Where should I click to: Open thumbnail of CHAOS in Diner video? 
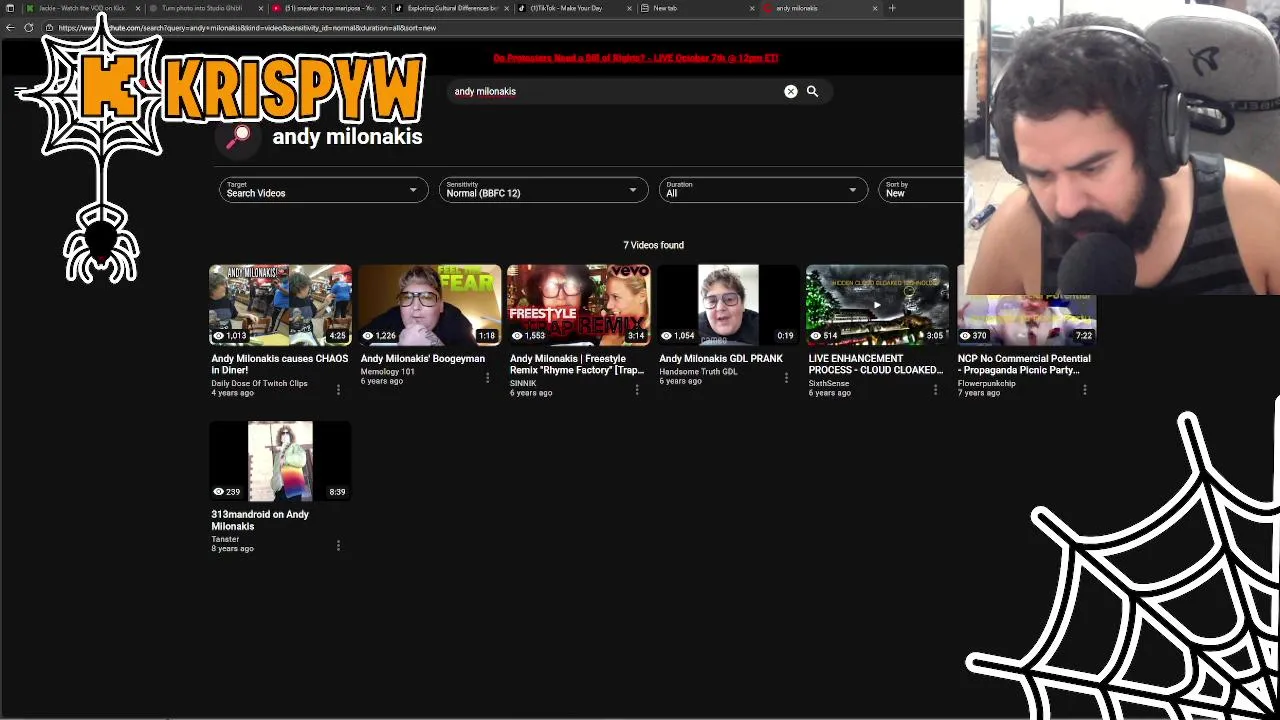click(280, 305)
